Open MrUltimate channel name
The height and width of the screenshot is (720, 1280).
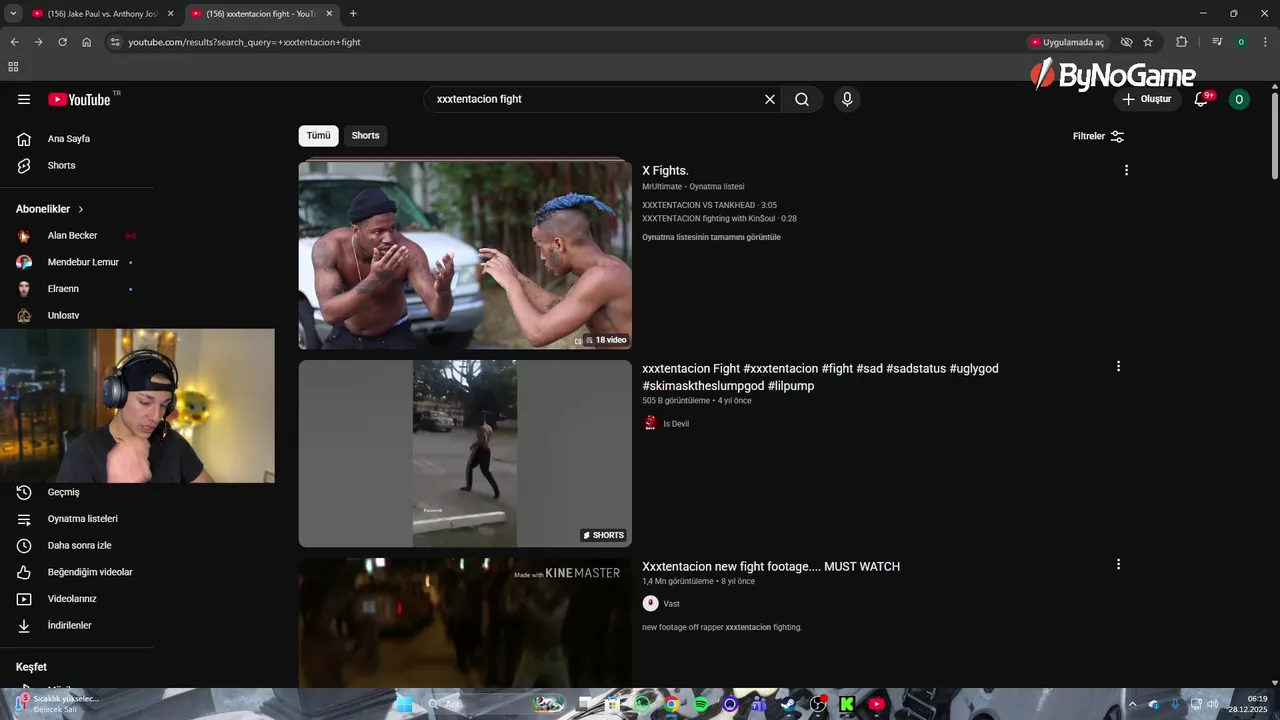pos(662,187)
